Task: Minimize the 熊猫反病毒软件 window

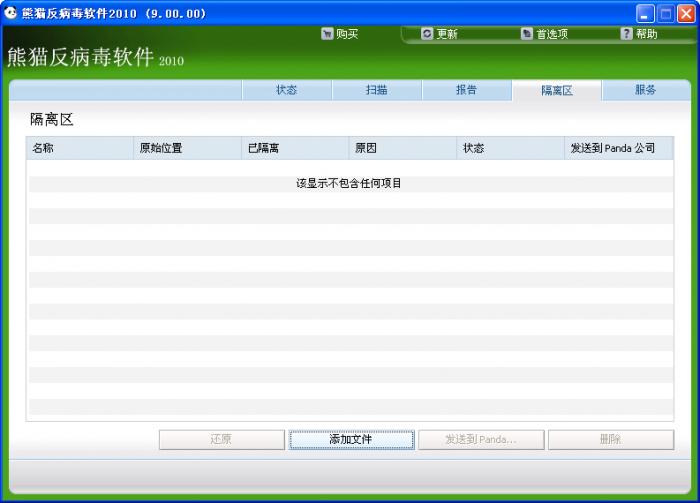Action: tap(645, 14)
